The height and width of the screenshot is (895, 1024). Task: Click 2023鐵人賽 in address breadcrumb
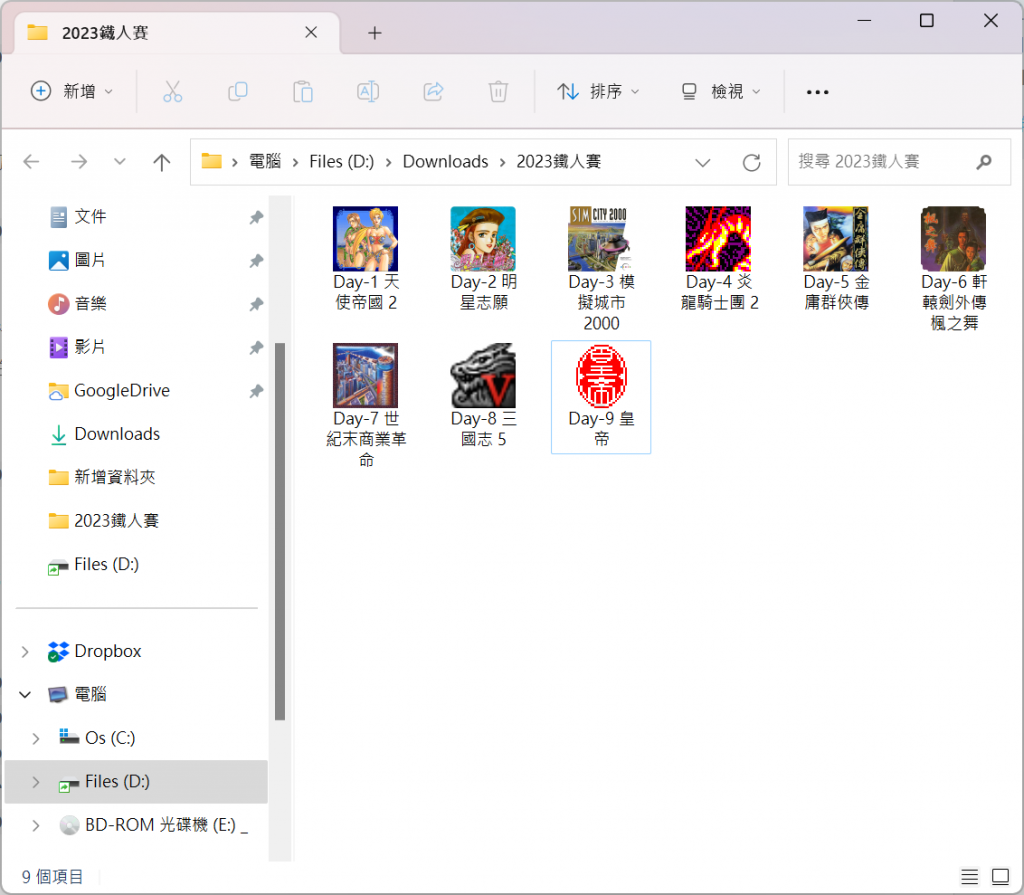558,161
